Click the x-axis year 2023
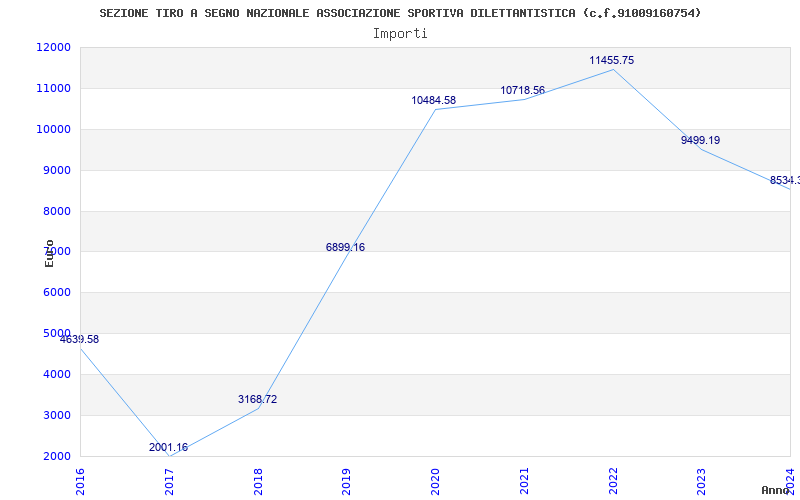800x500 pixels. pyautogui.click(x=702, y=481)
